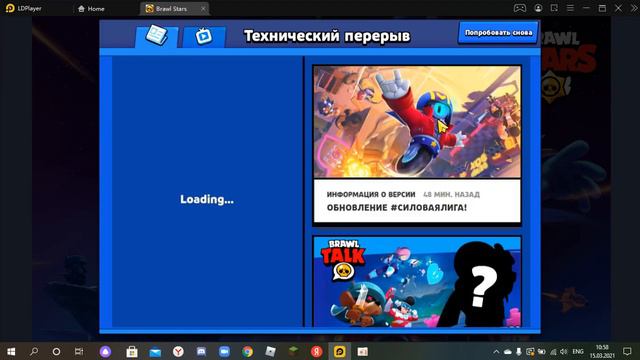Open Discord from the taskbar
Image resolution: width=640 pixels, height=360 pixels.
click(x=201, y=351)
